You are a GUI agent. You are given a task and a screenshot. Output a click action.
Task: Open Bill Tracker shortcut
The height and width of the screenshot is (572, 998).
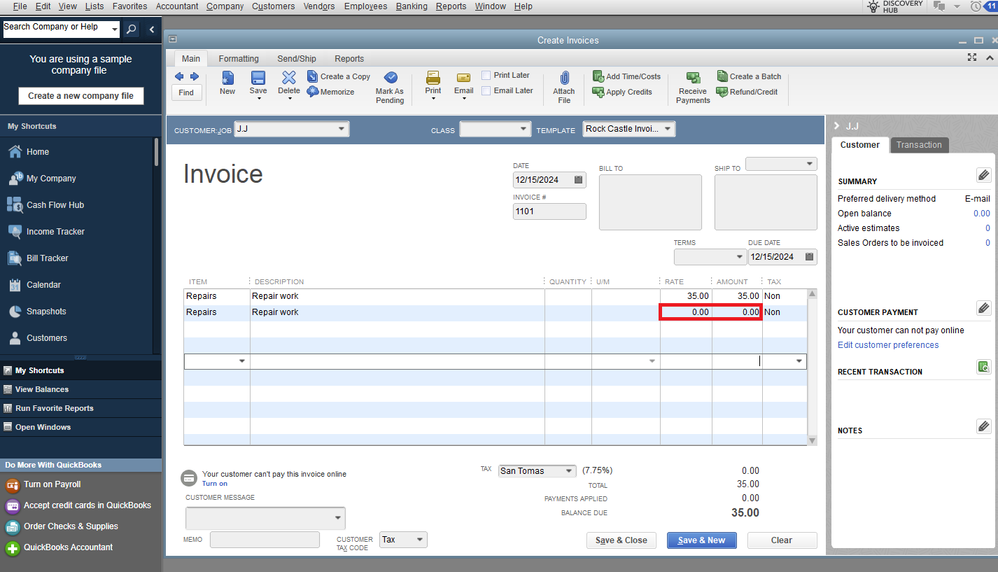47,258
